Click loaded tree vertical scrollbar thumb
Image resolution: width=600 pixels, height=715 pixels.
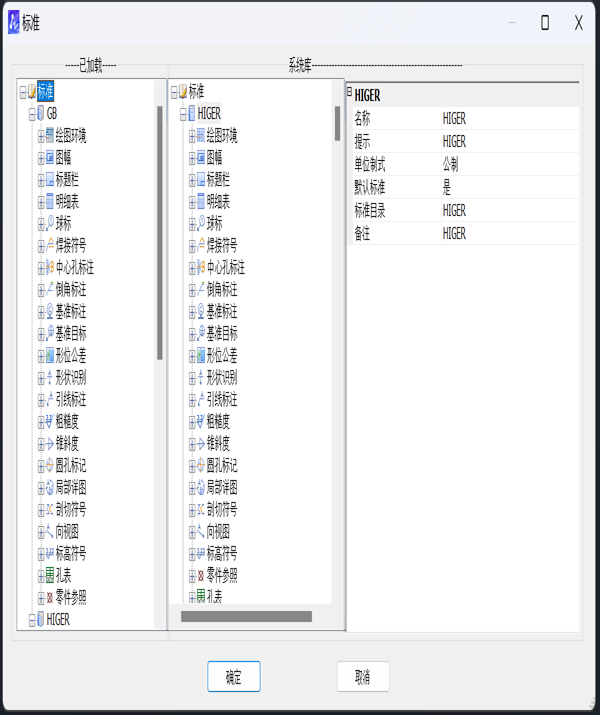pyautogui.click(x=160, y=233)
